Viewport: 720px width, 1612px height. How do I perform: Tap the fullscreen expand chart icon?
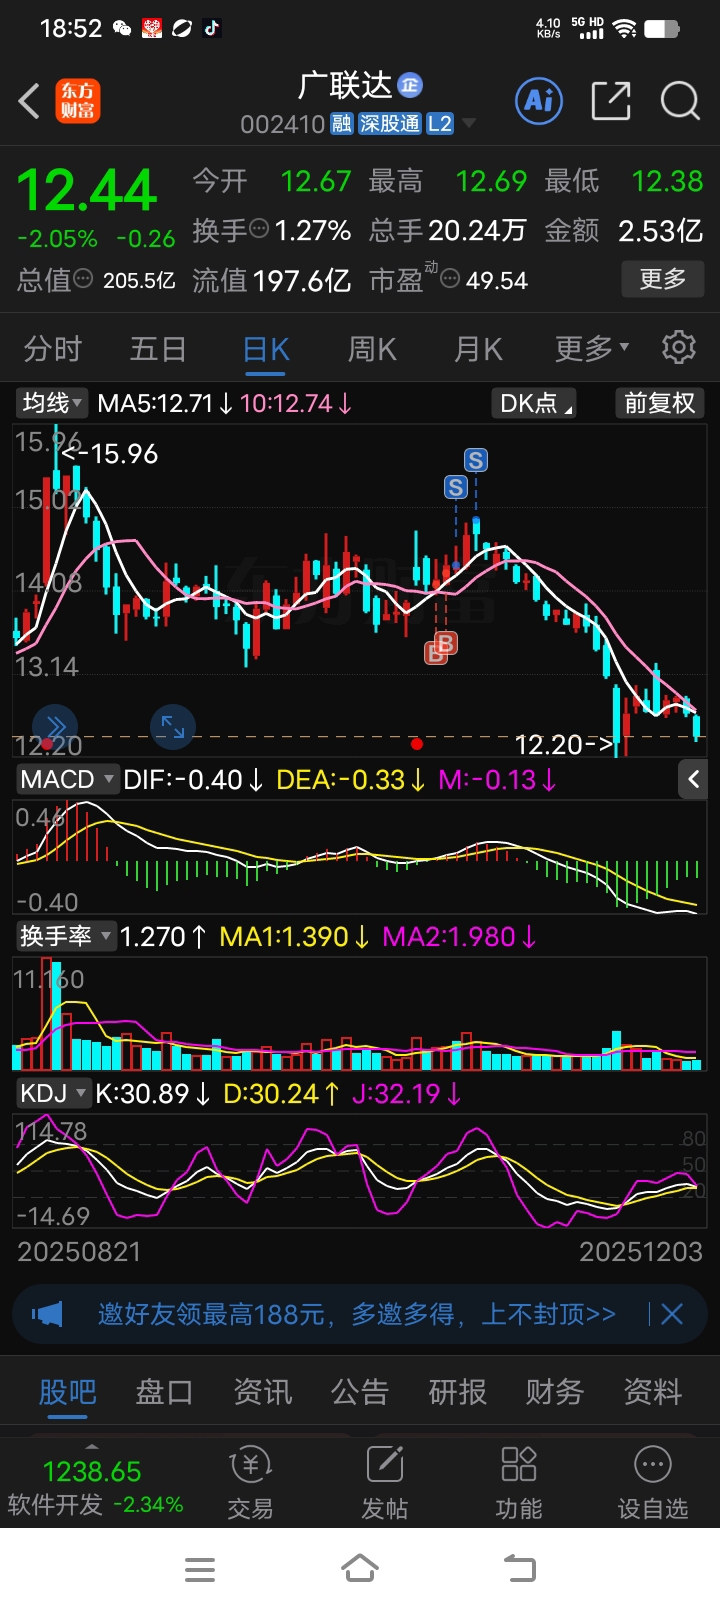pos(173,727)
